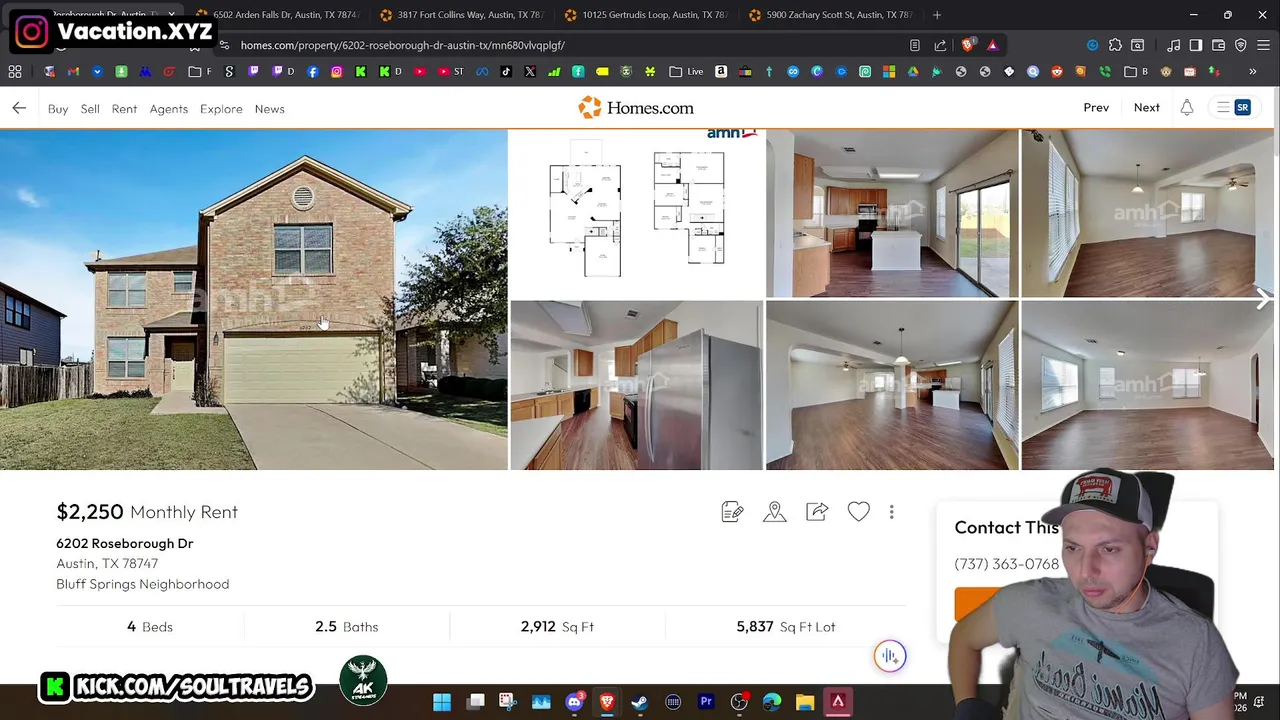Open the Agents menu

coord(169,109)
